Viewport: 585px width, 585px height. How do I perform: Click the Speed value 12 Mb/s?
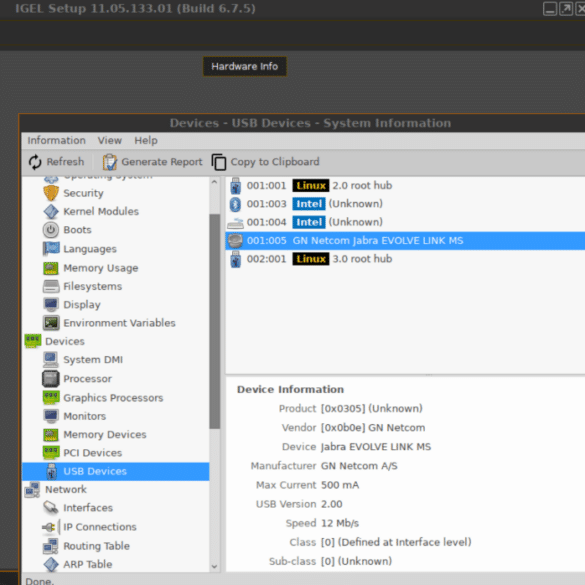(x=340, y=523)
